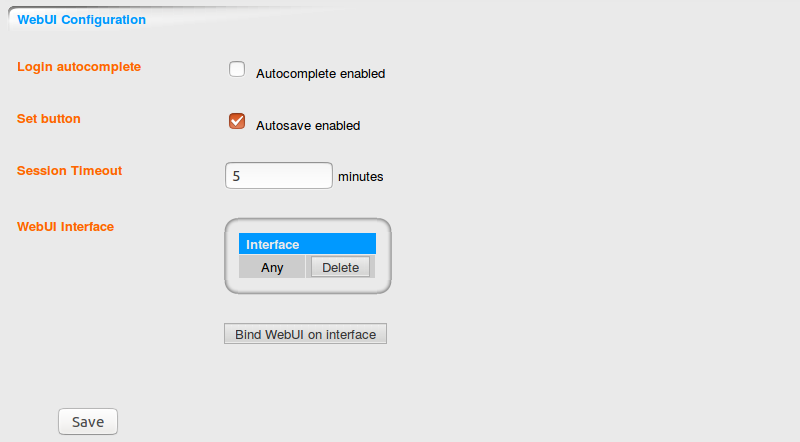Click the Session Timeout input field
The width and height of the screenshot is (800, 442).
pyautogui.click(x=279, y=176)
